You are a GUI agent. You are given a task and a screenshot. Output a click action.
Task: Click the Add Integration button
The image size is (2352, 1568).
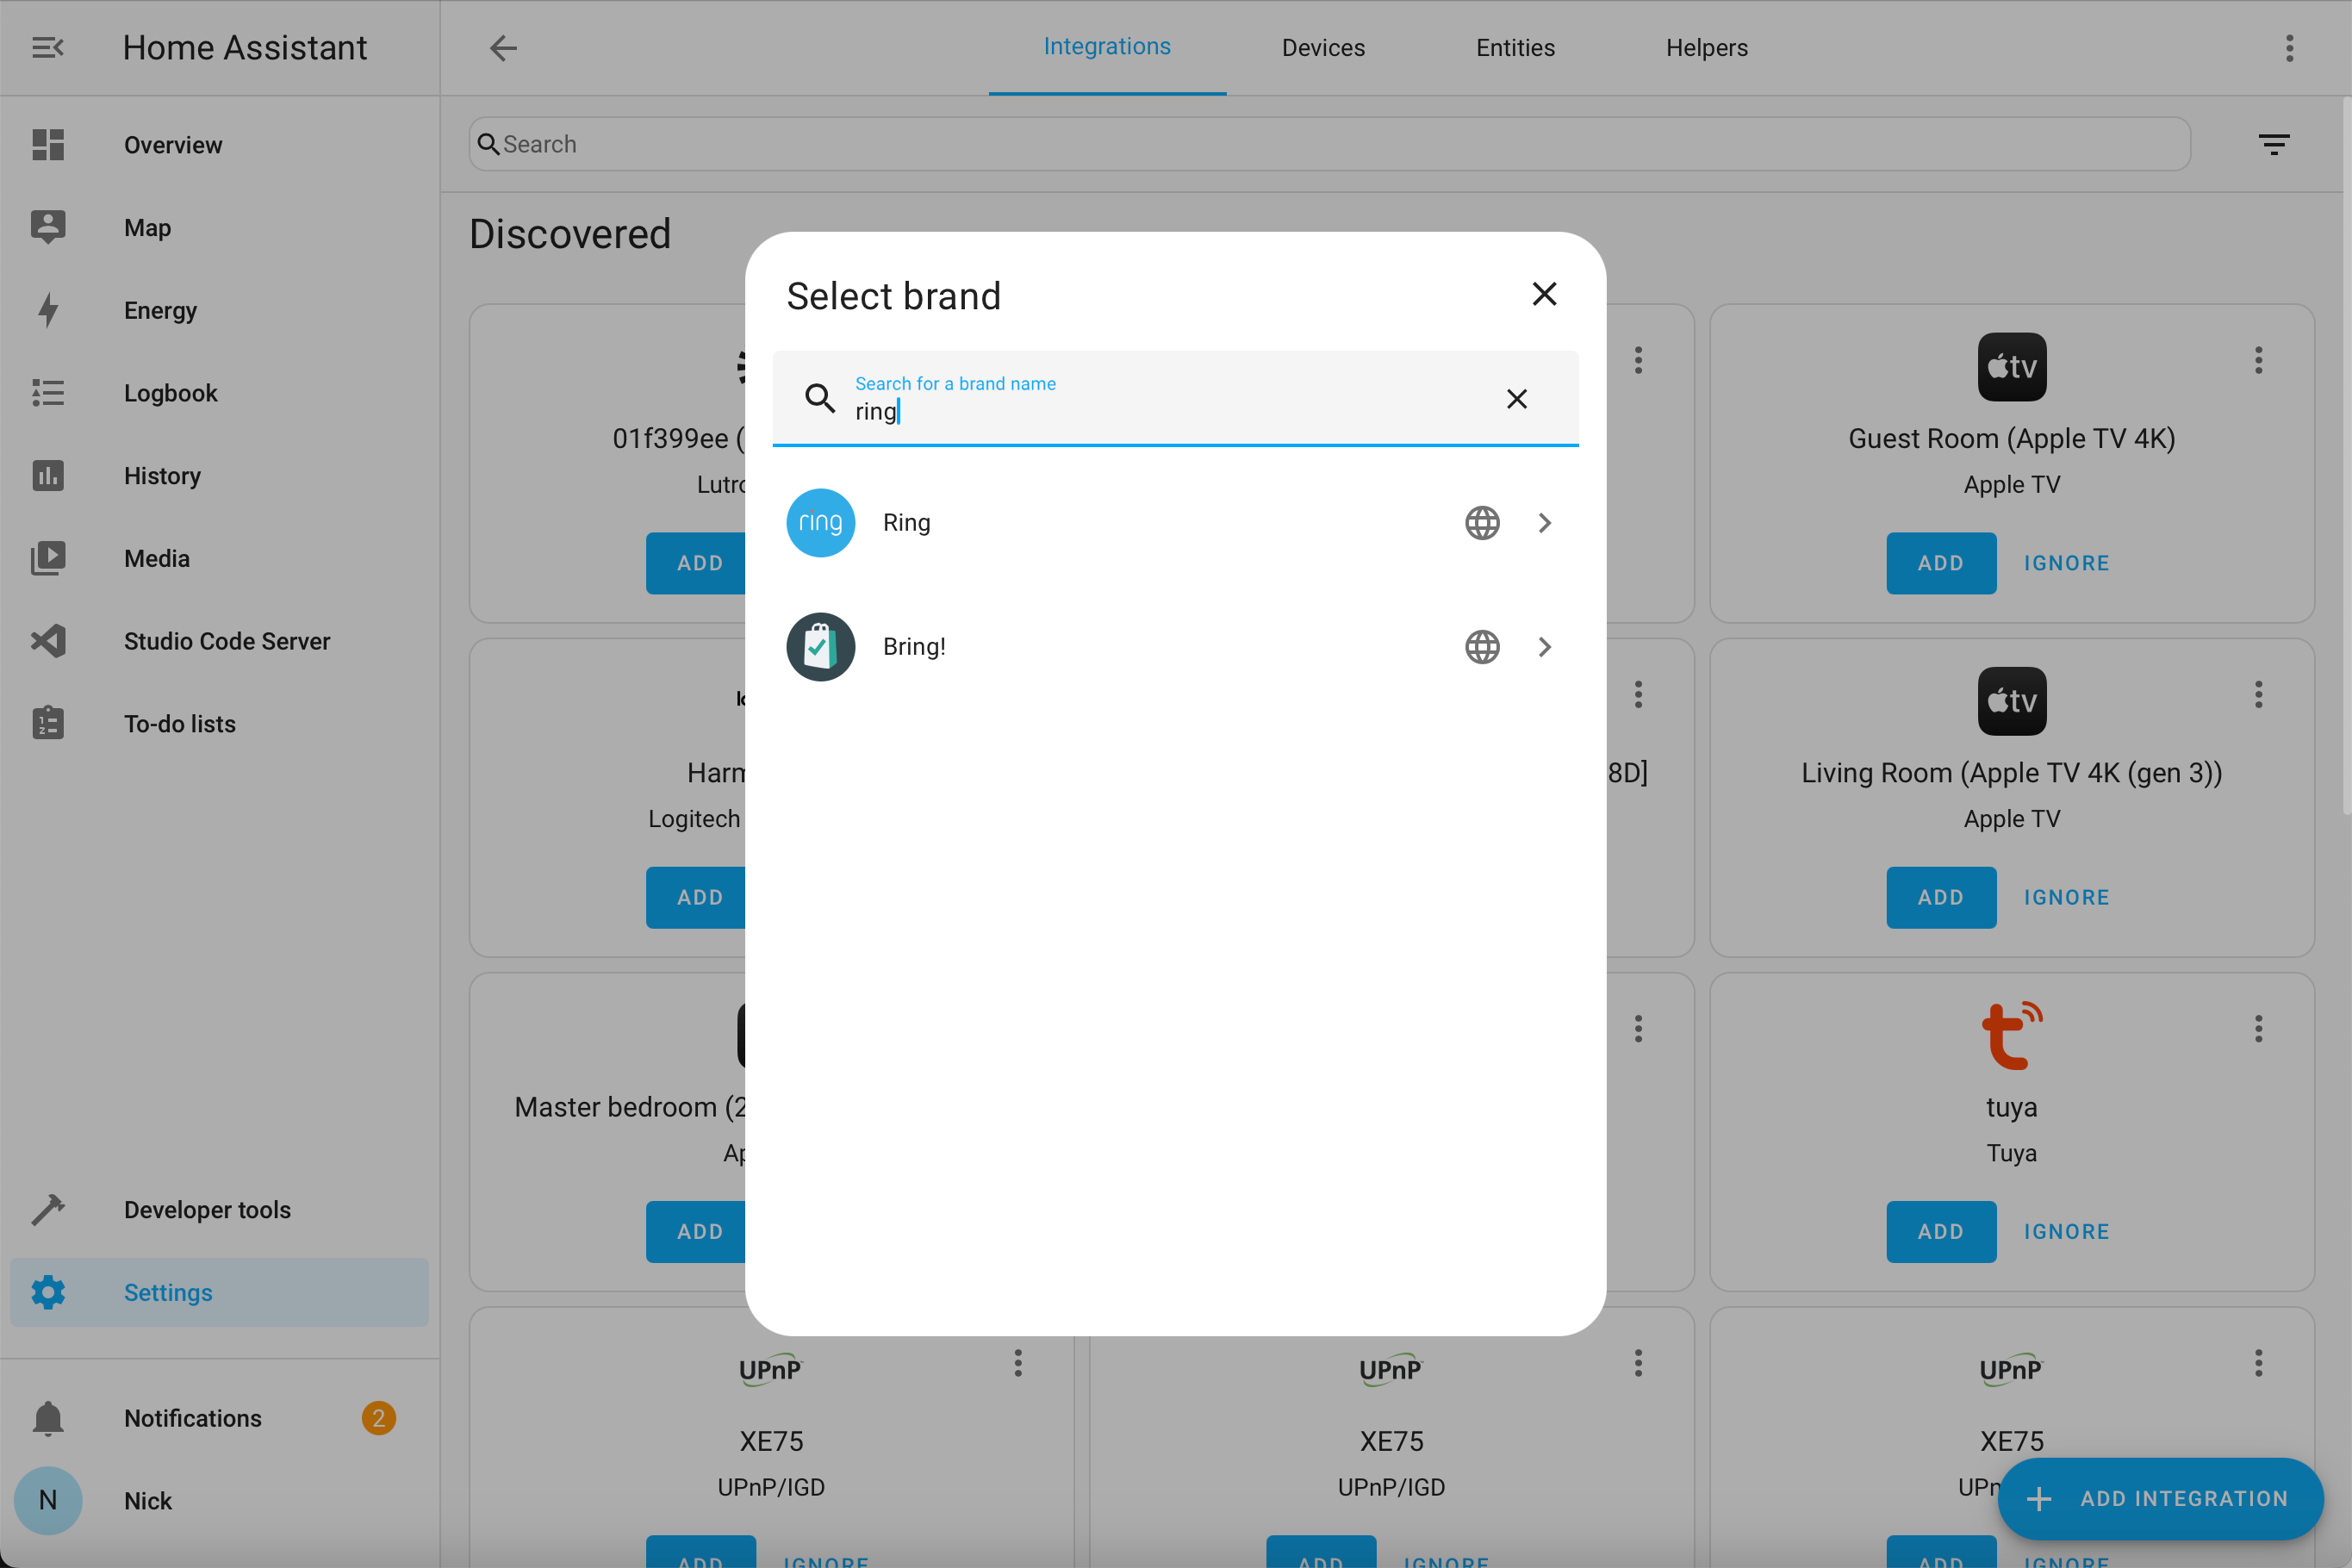2160,1498
